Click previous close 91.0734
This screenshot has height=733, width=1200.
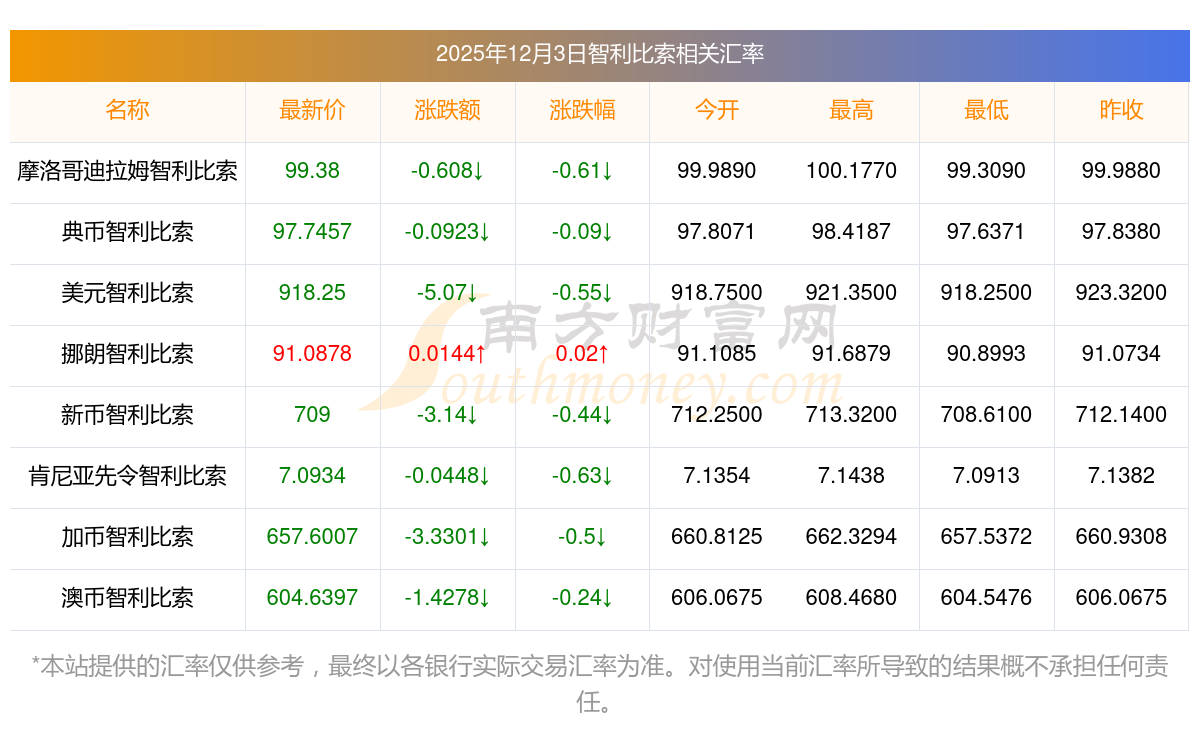(1121, 354)
